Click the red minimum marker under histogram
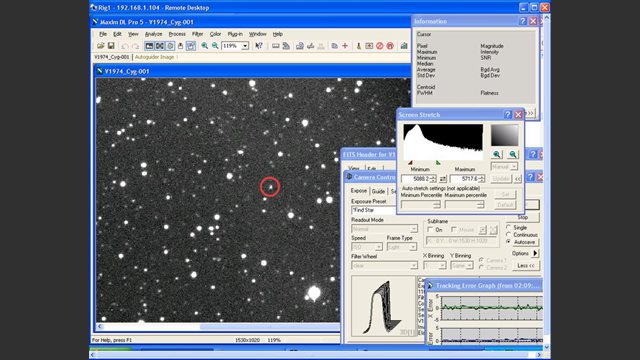640x360 pixels. tap(410, 163)
